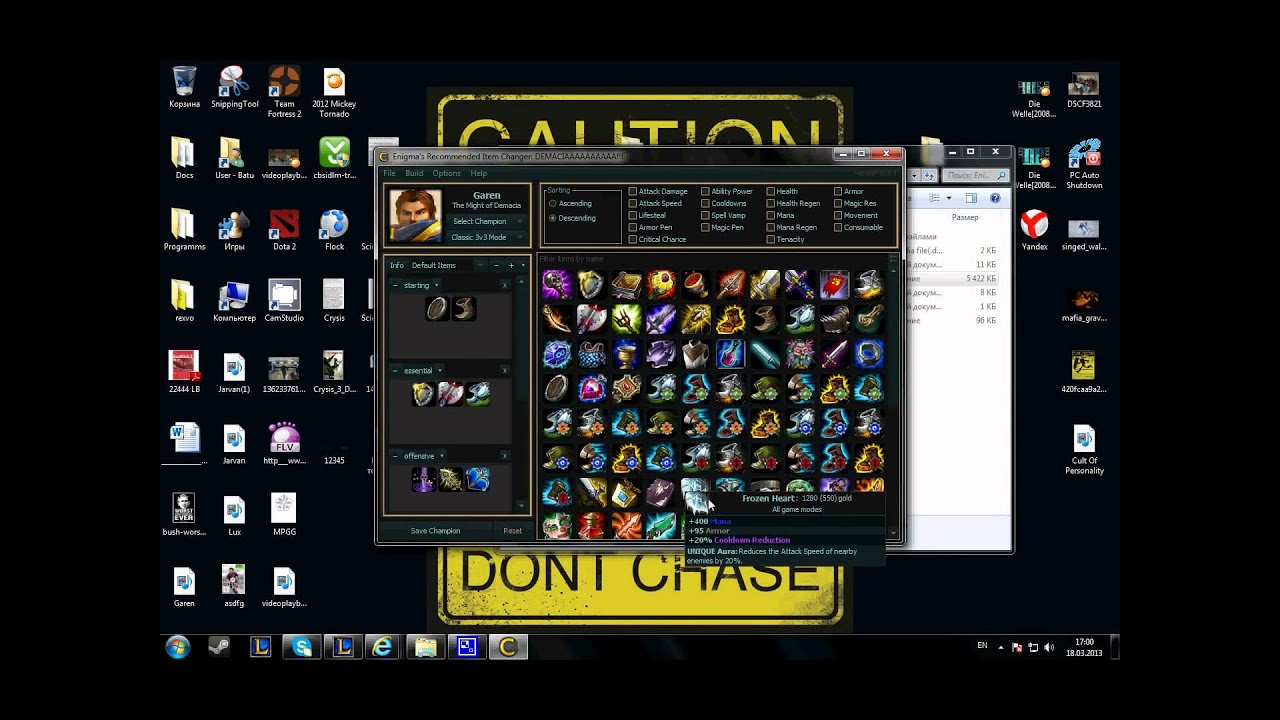Viewport: 1280px width, 720px height.
Task: Open Skype taskbar icon
Action: (x=302, y=647)
